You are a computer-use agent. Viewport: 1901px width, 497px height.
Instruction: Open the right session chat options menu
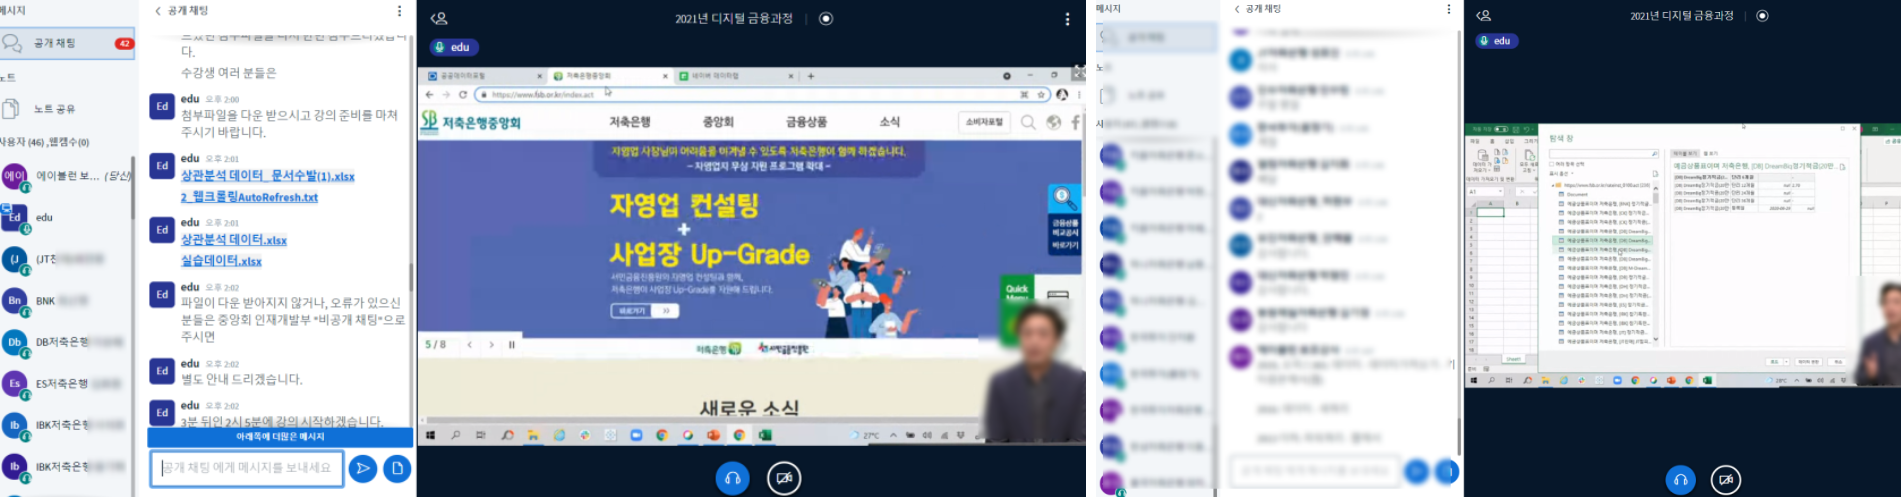click(x=1448, y=9)
